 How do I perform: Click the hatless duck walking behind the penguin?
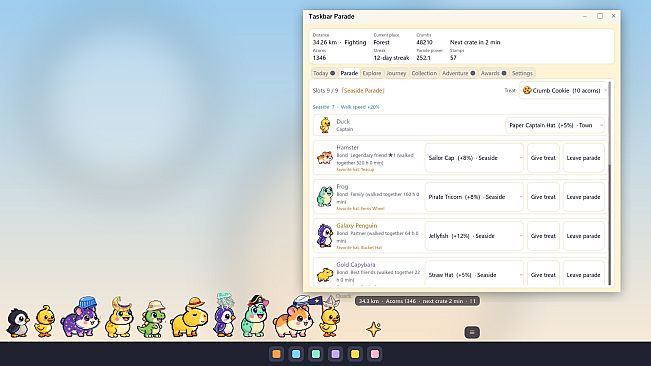point(44,321)
